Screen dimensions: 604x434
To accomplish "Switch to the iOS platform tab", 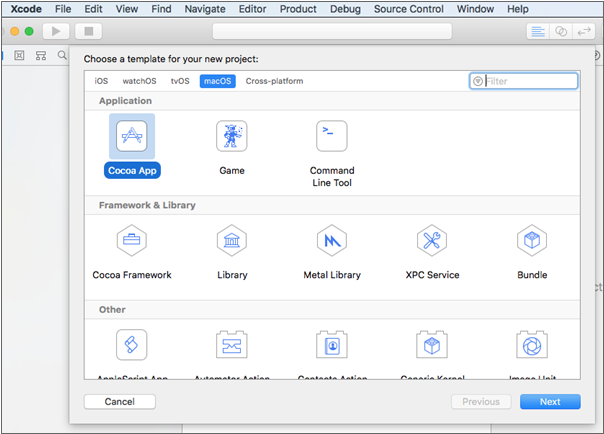I will [x=101, y=81].
